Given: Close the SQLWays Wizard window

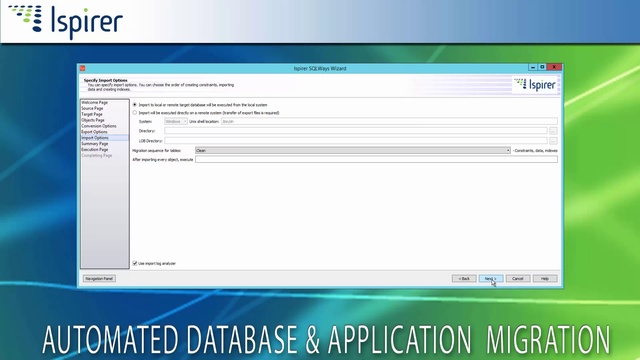Looking at the screenshot, I should 554,67.
